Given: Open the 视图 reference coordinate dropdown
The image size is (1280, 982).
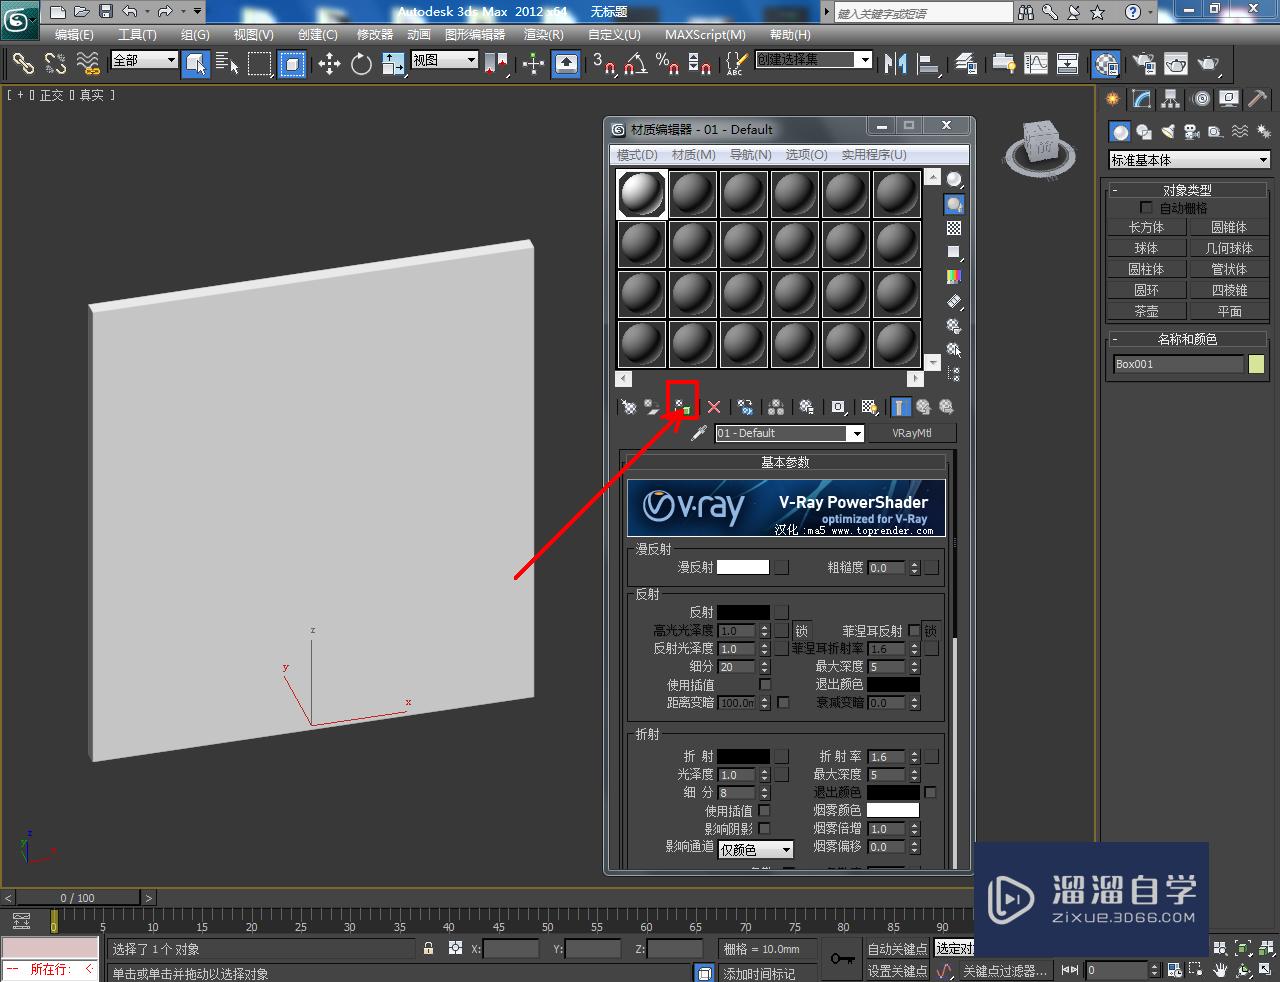Looking at the screenshot, I should [x=445, y=61].
